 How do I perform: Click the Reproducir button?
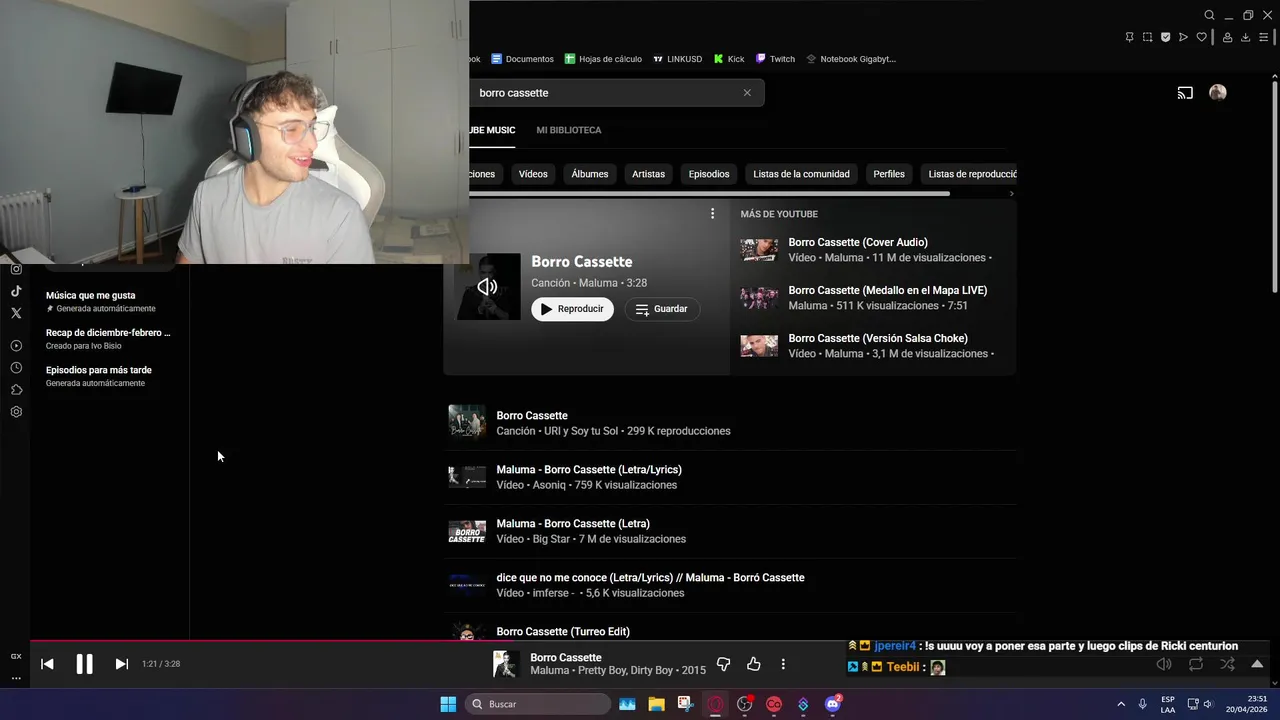coord(572,309)
